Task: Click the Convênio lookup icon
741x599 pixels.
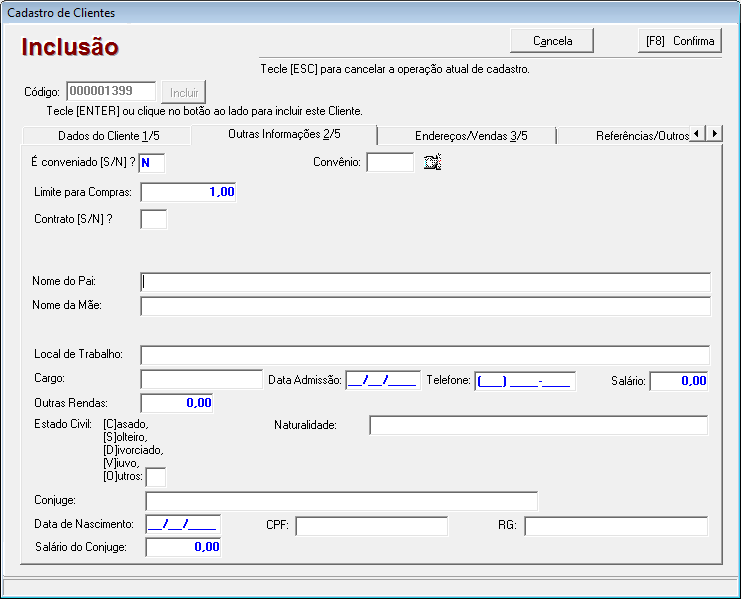Action: click(432, 162)
